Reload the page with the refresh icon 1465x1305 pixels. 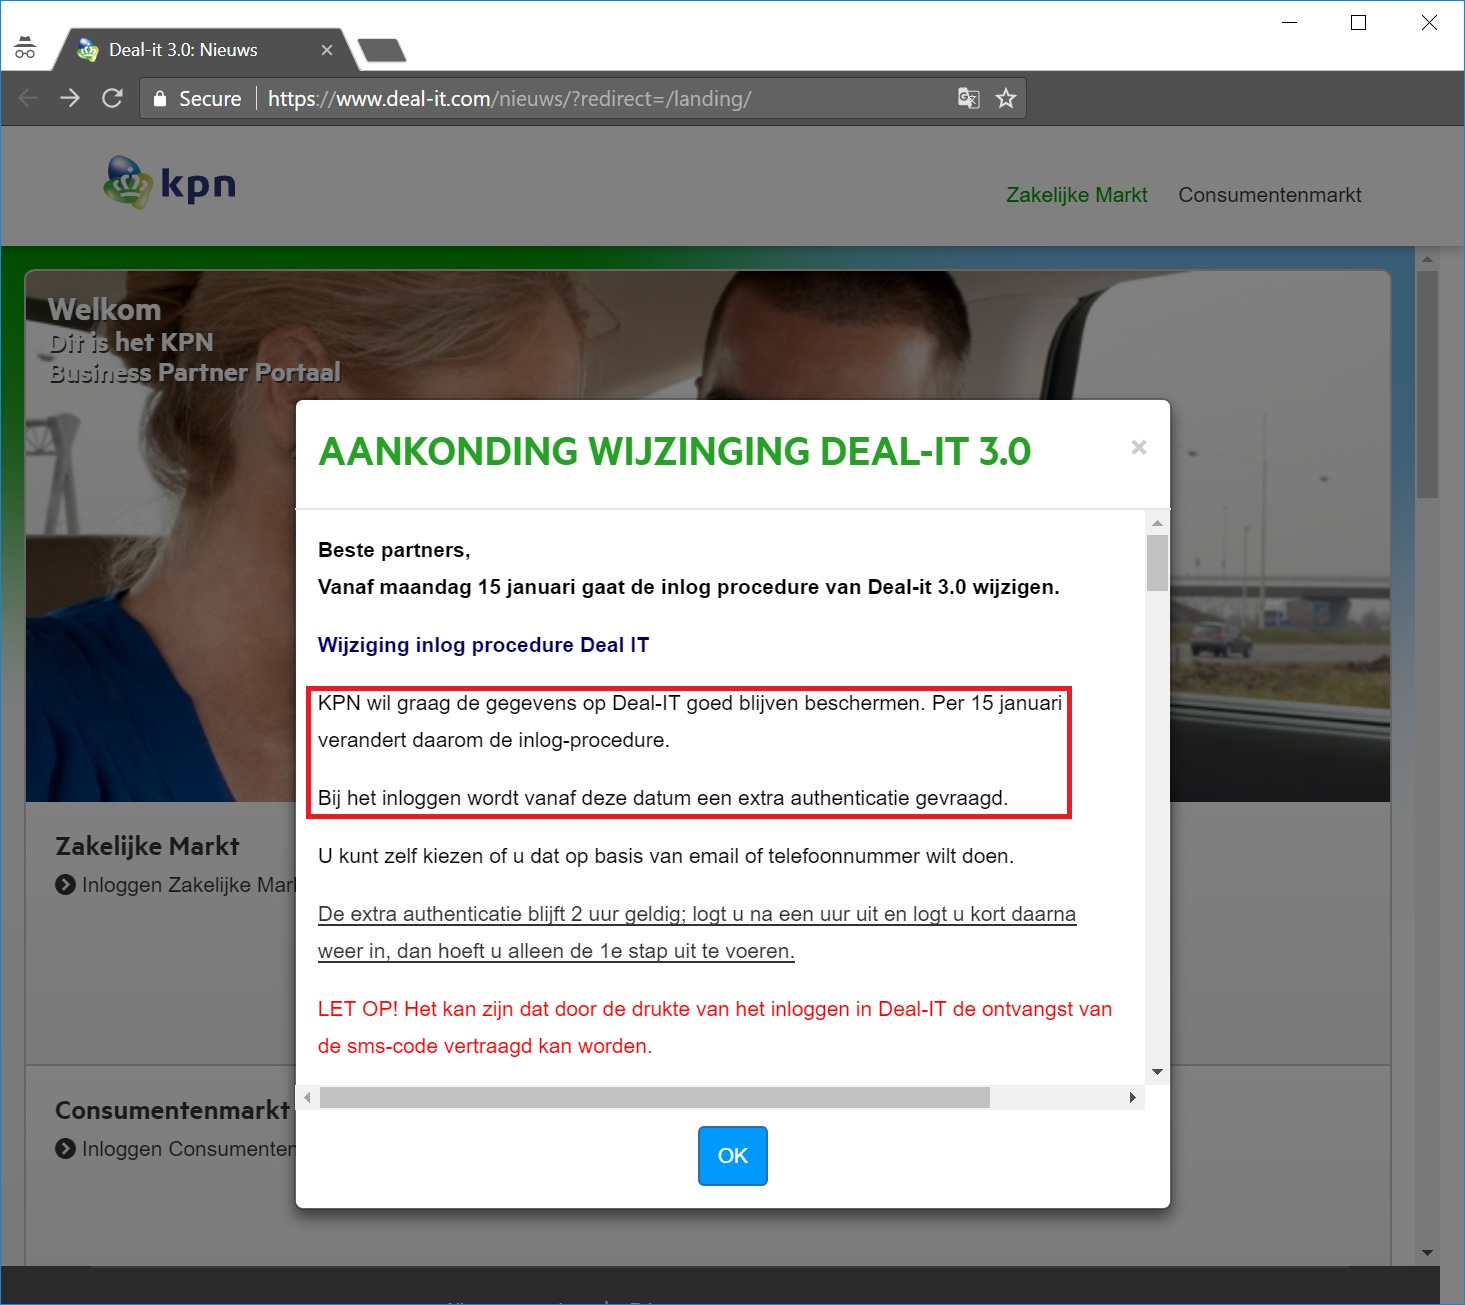click(x=113, y=98)
